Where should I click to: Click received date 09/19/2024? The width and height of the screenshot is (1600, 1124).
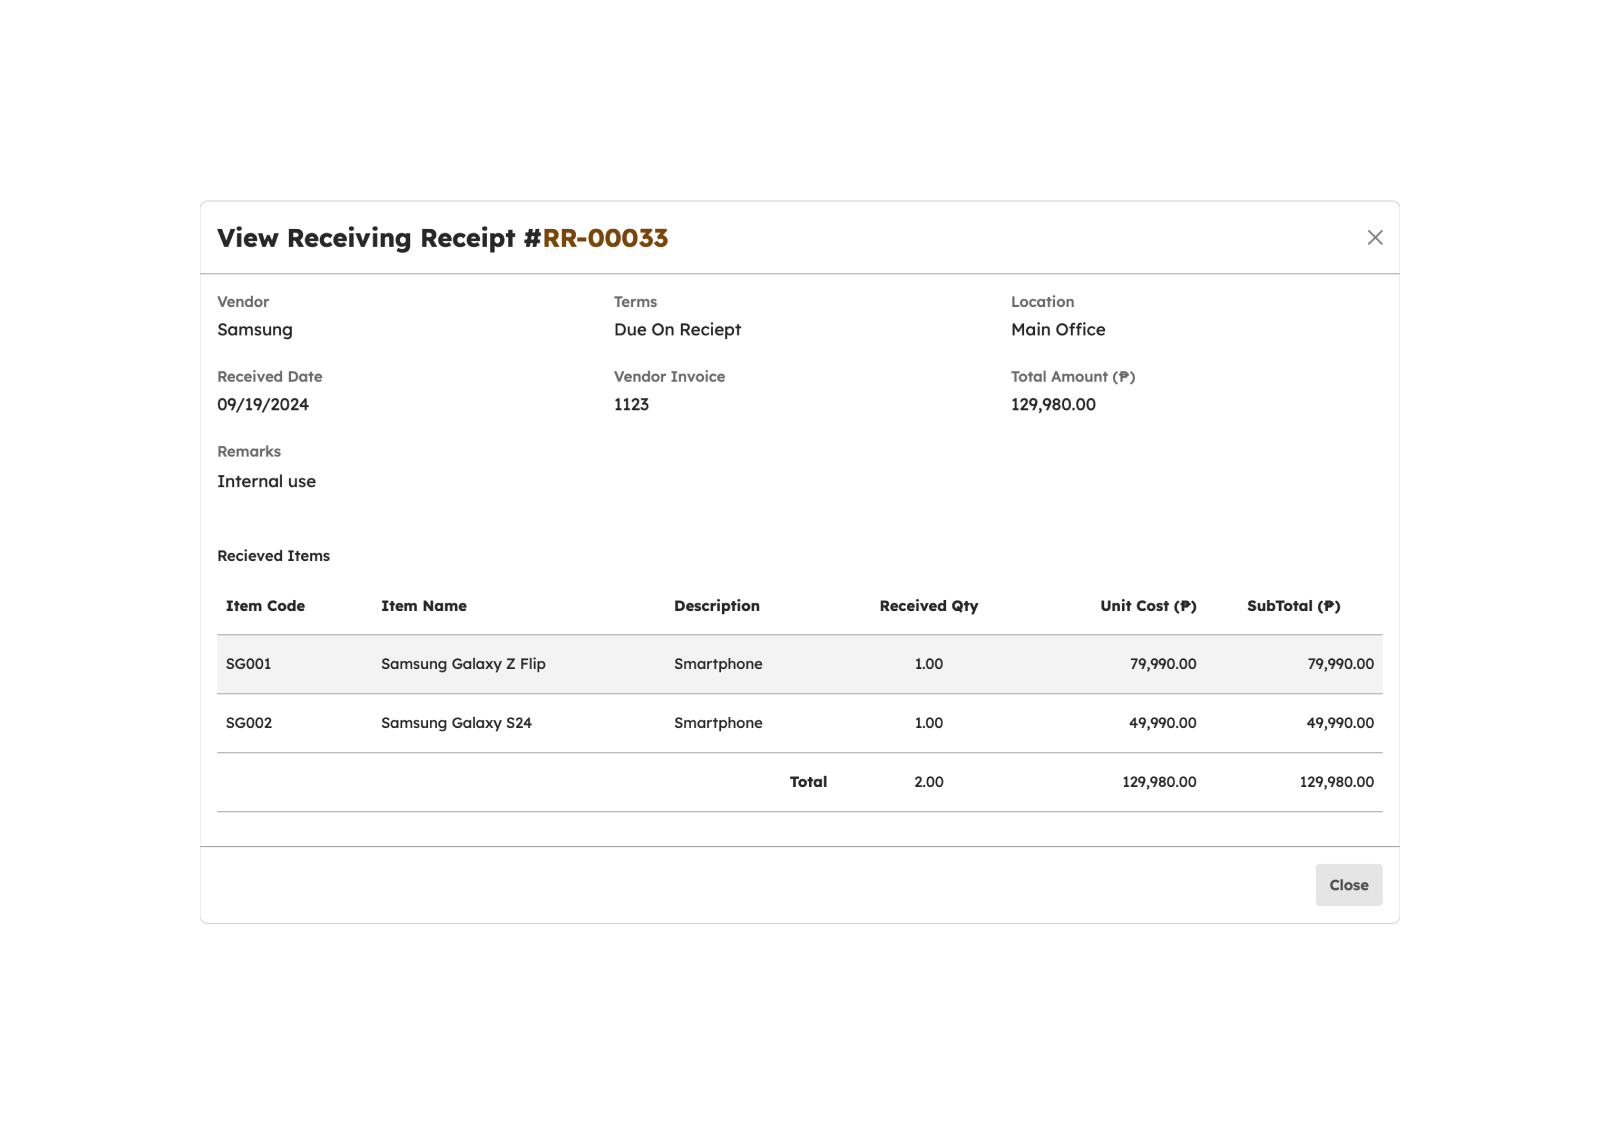pyautogui.click(x=263, y=405)
